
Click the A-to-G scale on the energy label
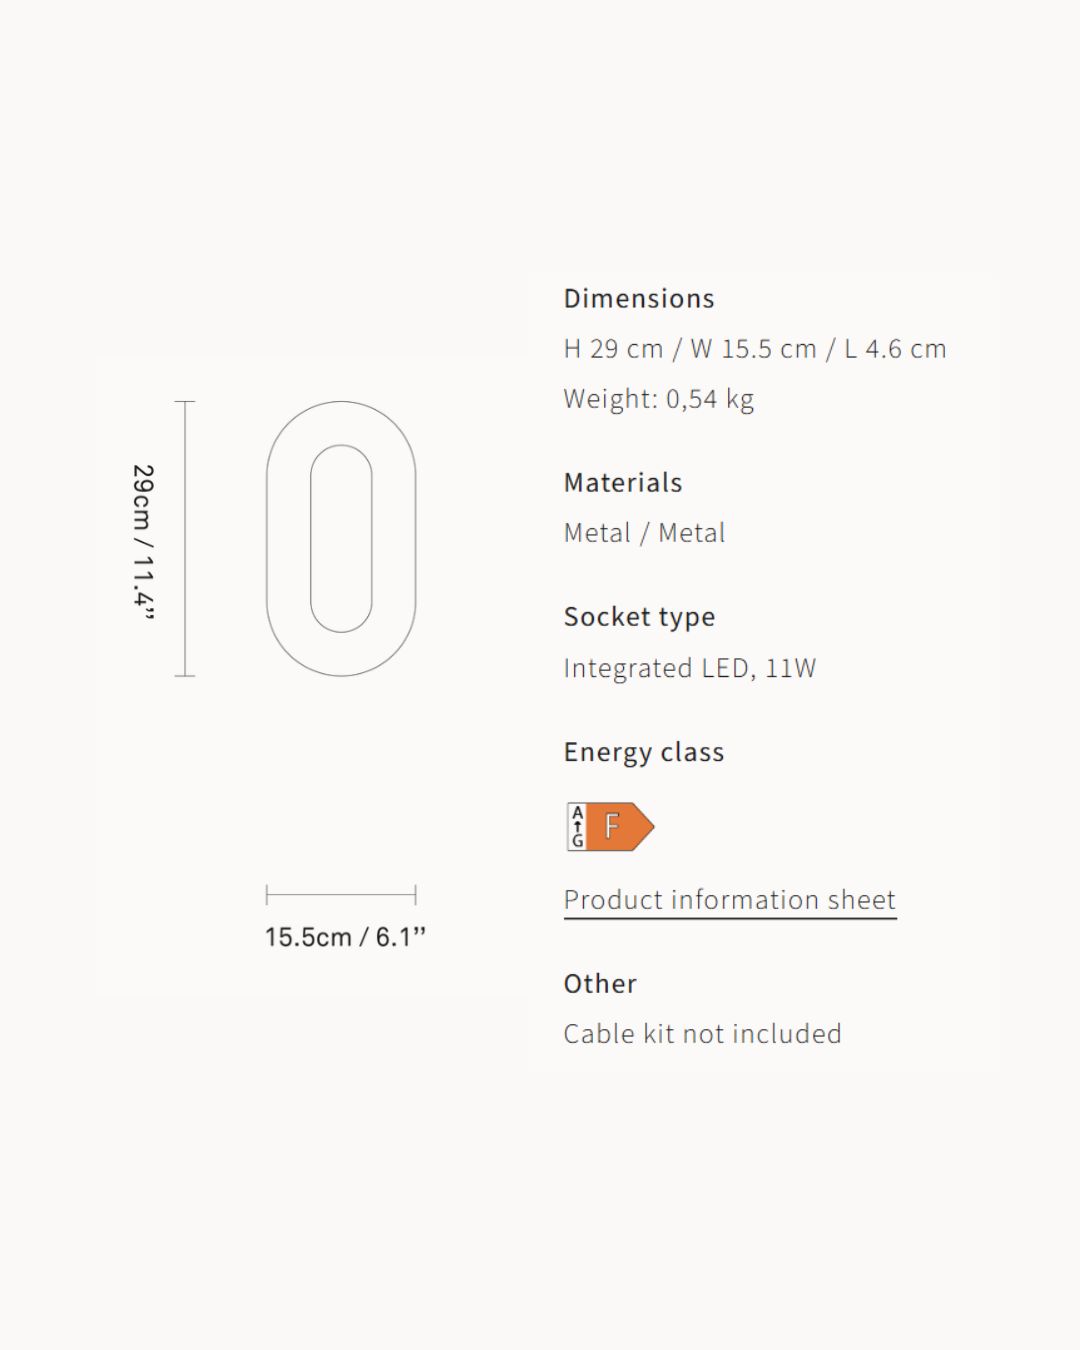tap(577, 827)
